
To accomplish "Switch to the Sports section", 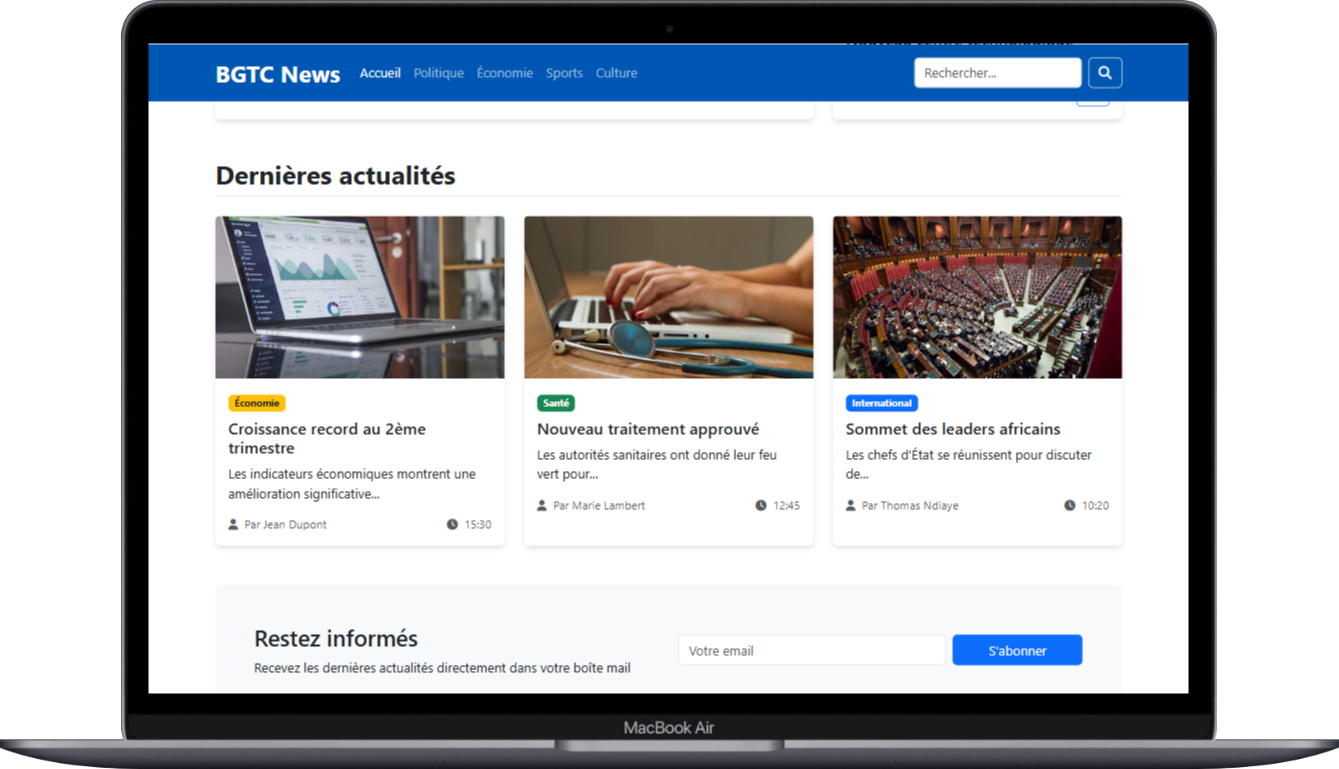I will tap(564, 73).
